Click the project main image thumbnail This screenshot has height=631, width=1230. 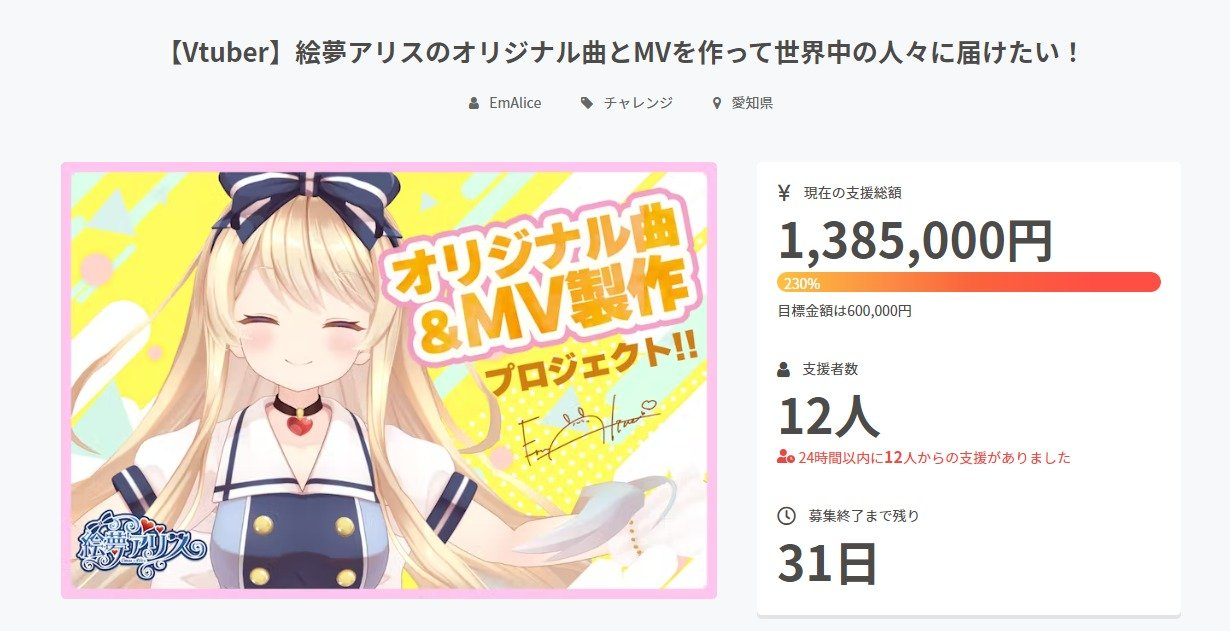389,381
